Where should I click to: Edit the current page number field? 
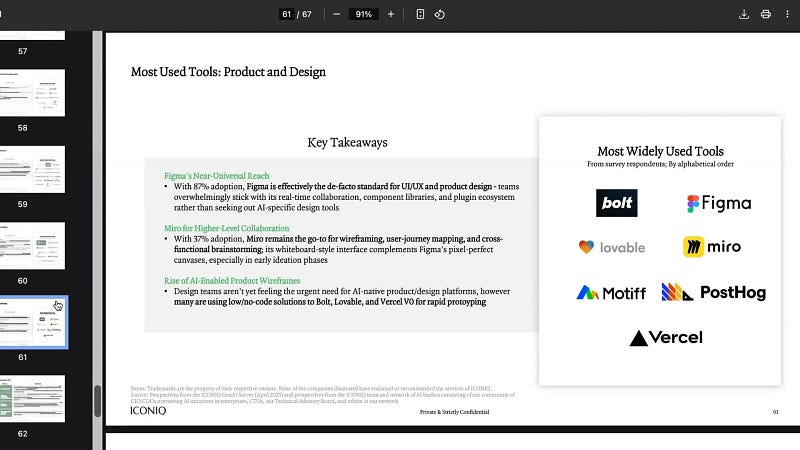click(x=286, y=14)
